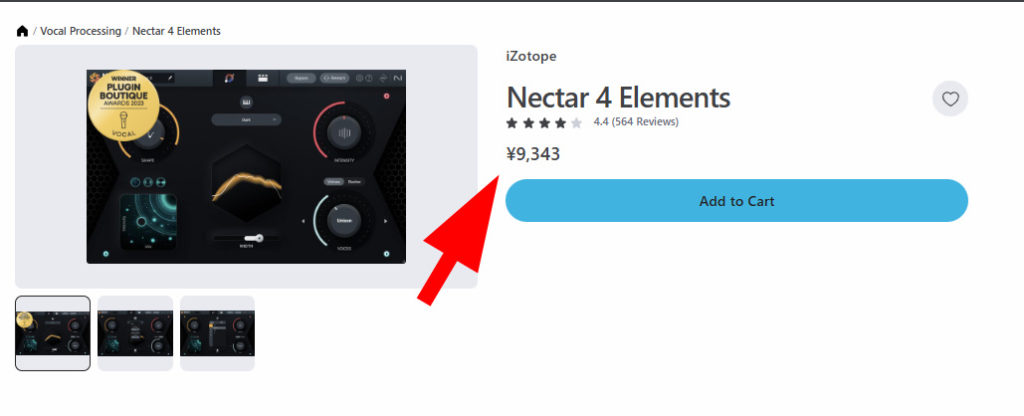Screen dimensions: 1024x416
Task: Click the Width slider in plugin image
Action: pos(246,238)
